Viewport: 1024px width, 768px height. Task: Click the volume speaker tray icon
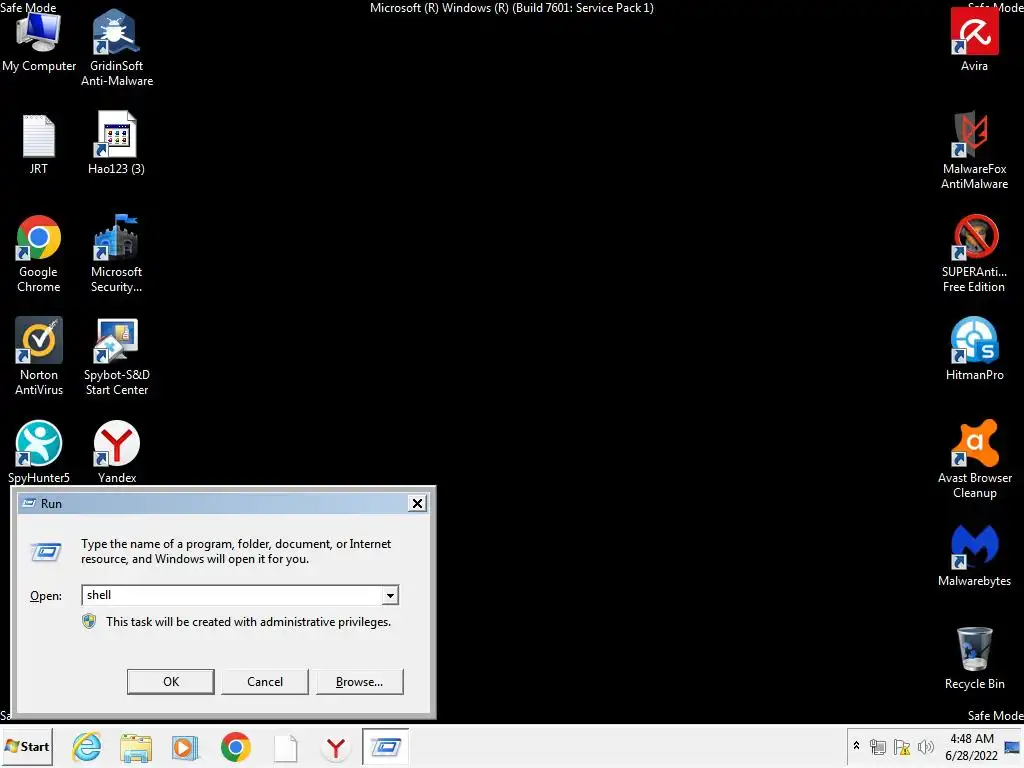tap(925, 746)
